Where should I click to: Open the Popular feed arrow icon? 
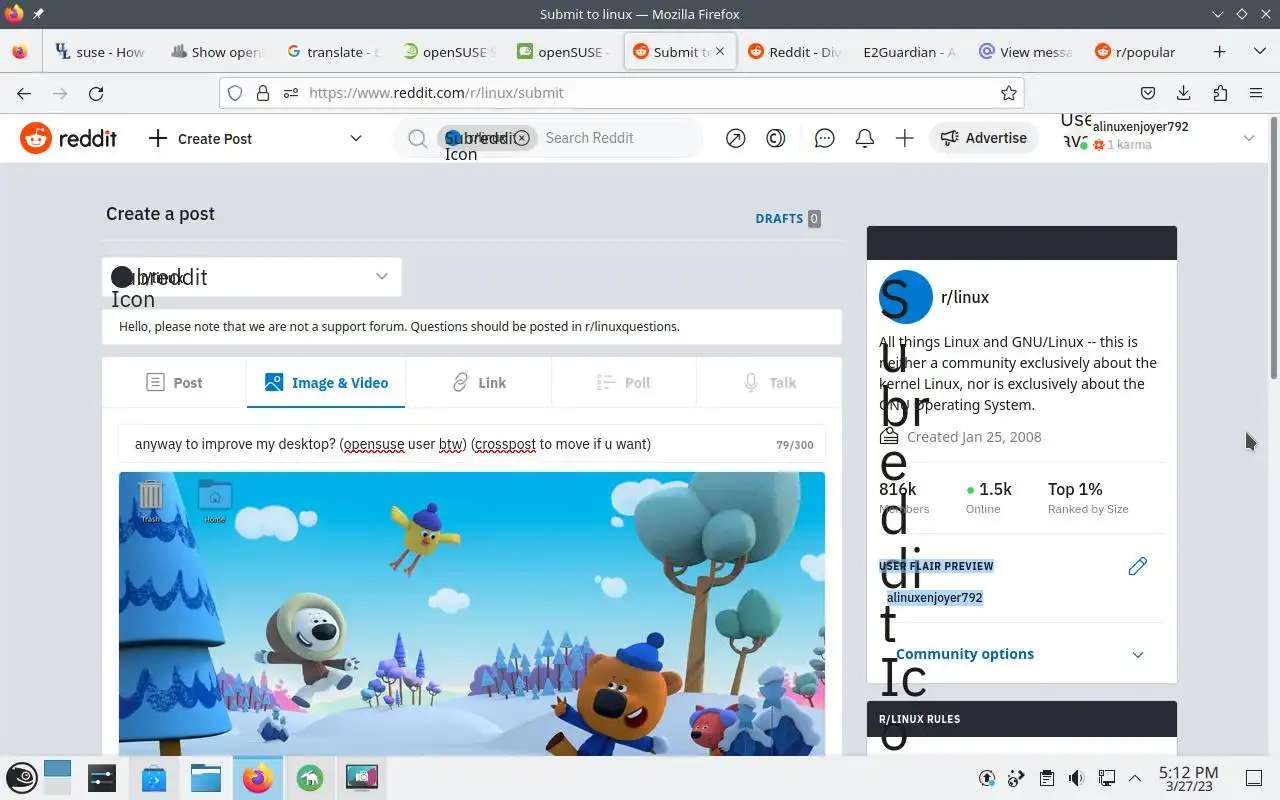pyautogui.click(x=736, y=139)
